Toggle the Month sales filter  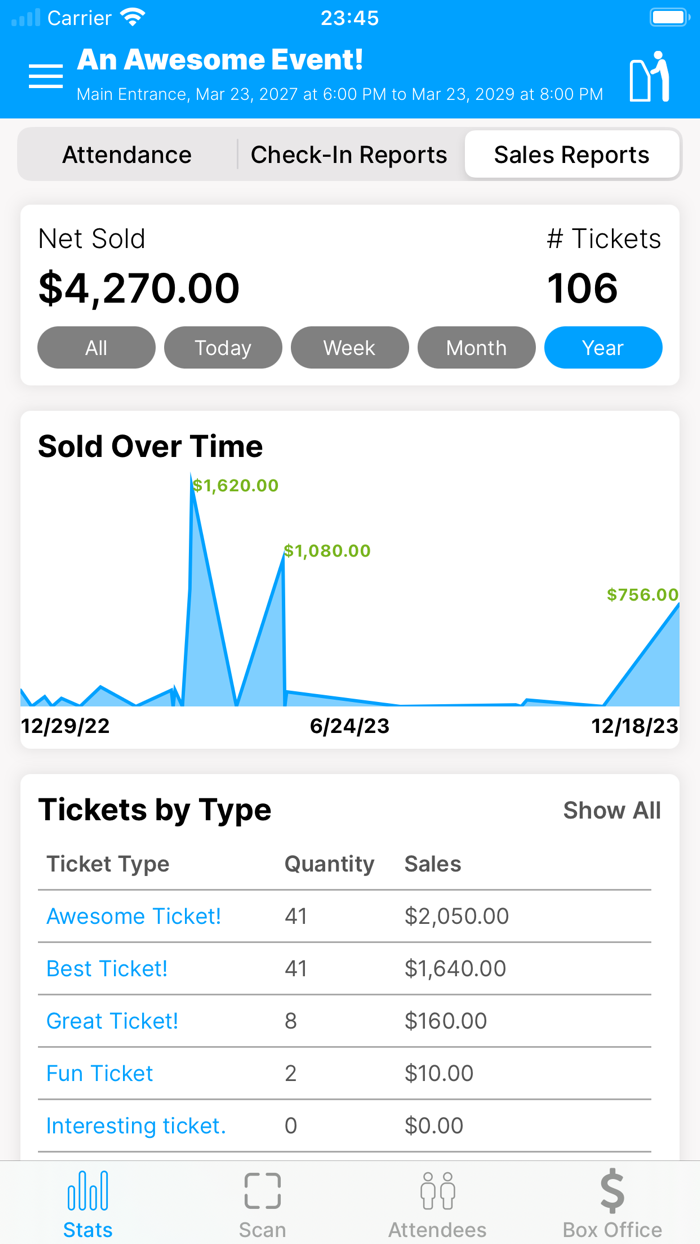[477, 347]
